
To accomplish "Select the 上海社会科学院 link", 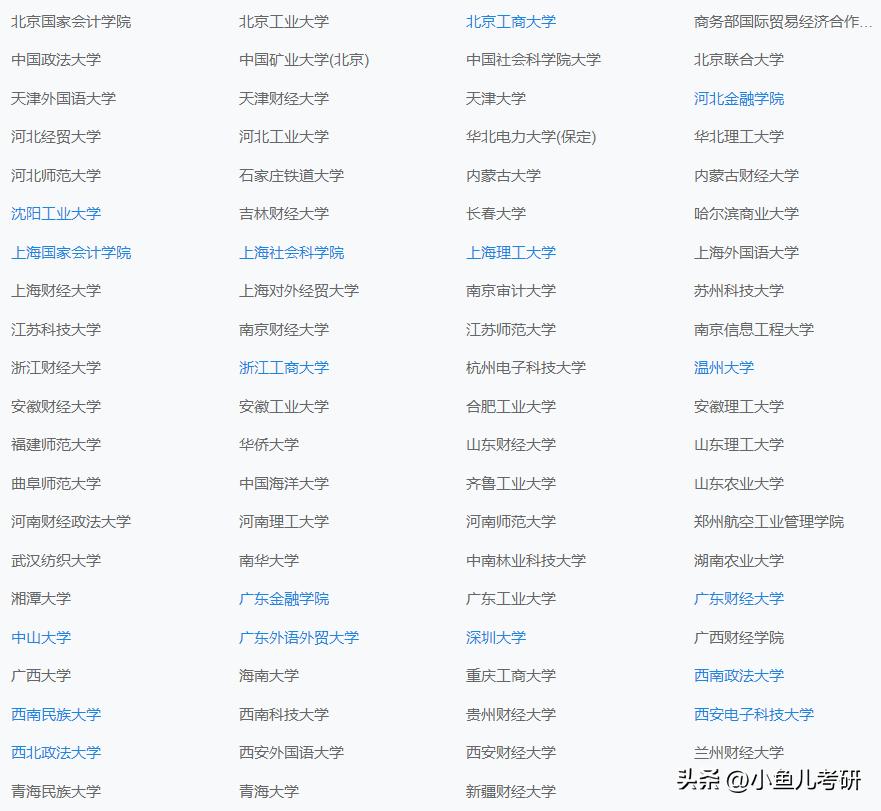I will (x=292, y=253).
